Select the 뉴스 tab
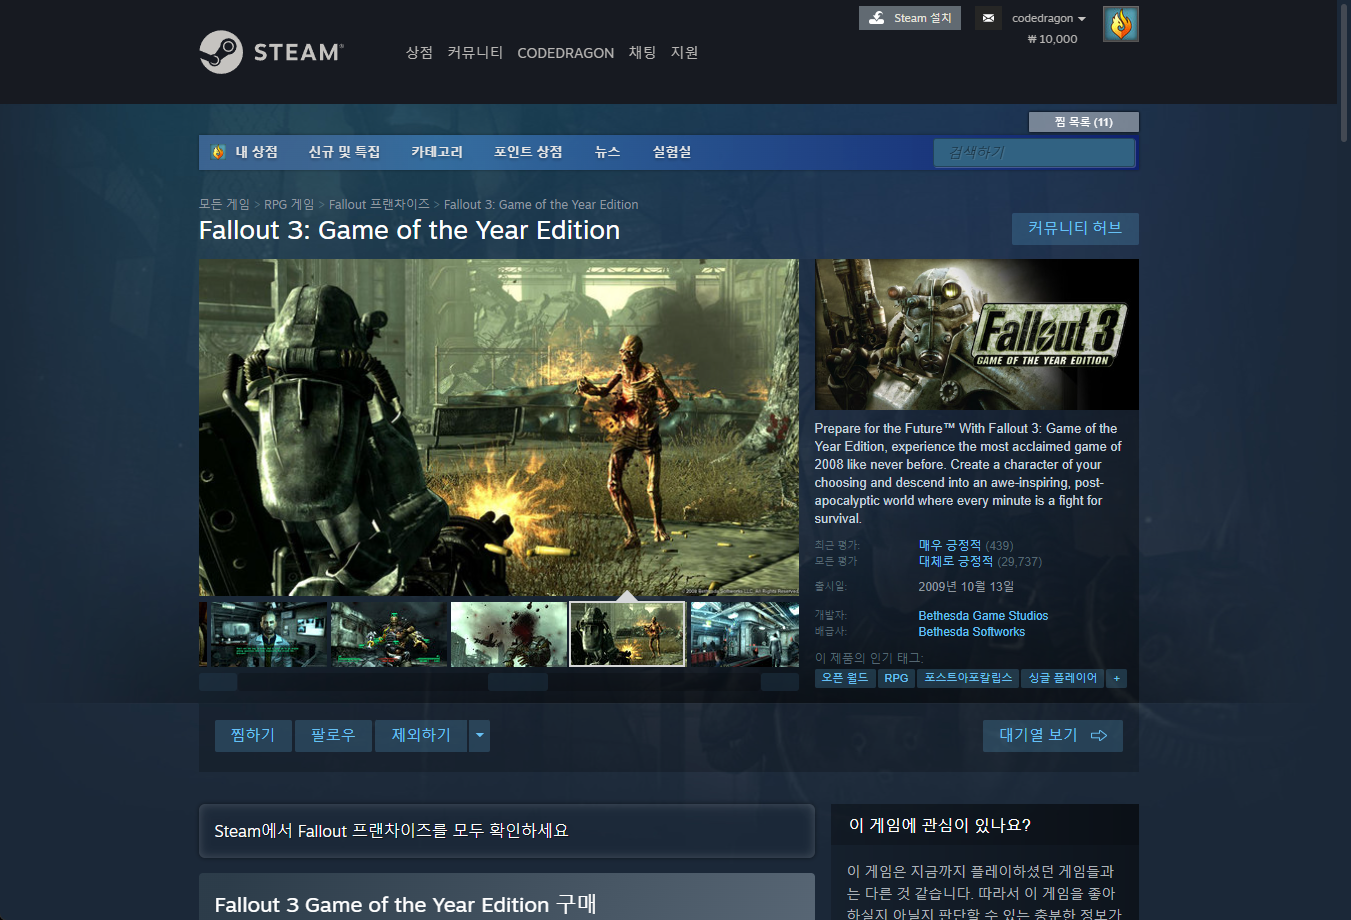Screen dimensions: 1351x920 [608, 152]
